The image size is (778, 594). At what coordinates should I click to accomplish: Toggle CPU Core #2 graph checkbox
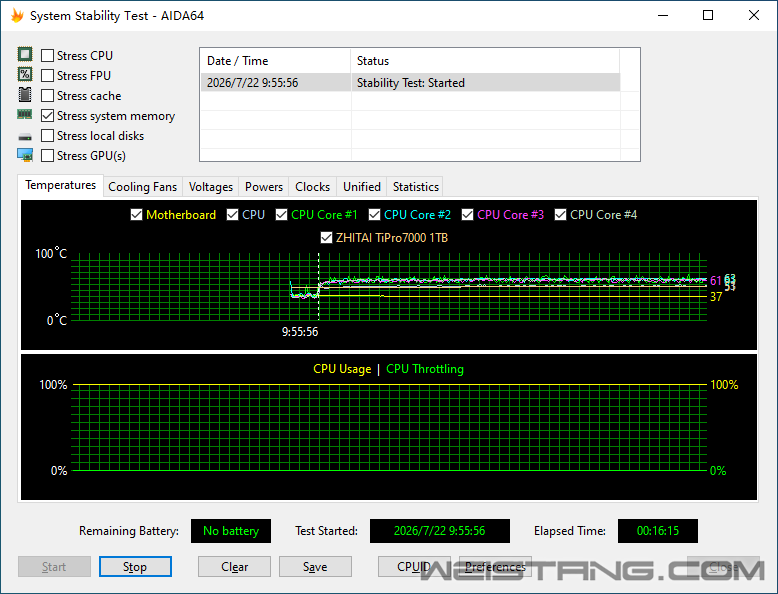point(375,214)
